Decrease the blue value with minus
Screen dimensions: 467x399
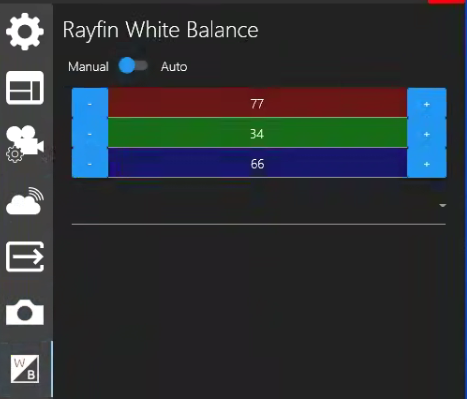[x=90, y=163]
